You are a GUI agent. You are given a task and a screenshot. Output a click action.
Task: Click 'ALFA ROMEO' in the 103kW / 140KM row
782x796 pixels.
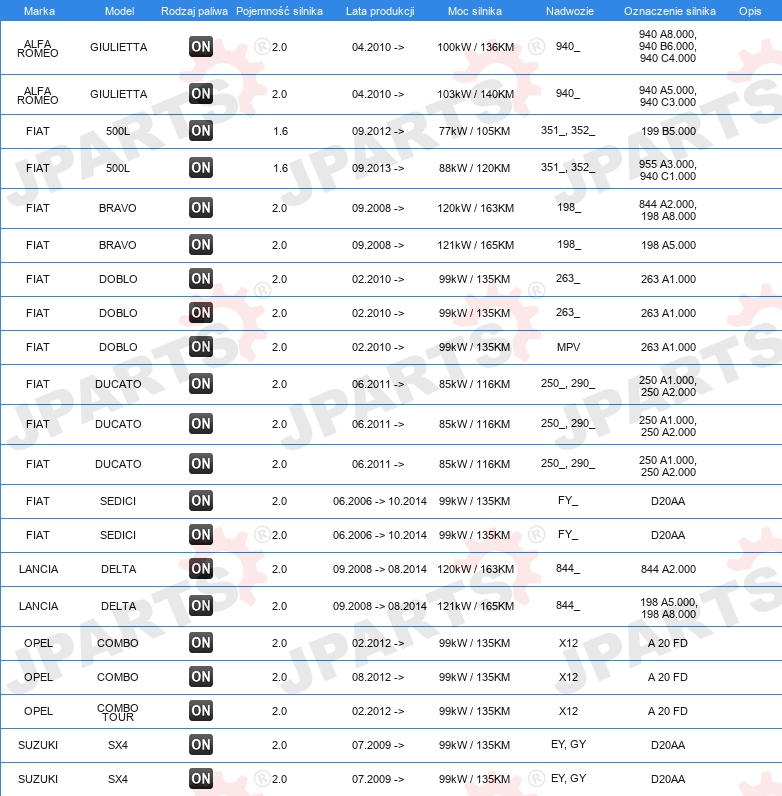(x=38, y=95)
